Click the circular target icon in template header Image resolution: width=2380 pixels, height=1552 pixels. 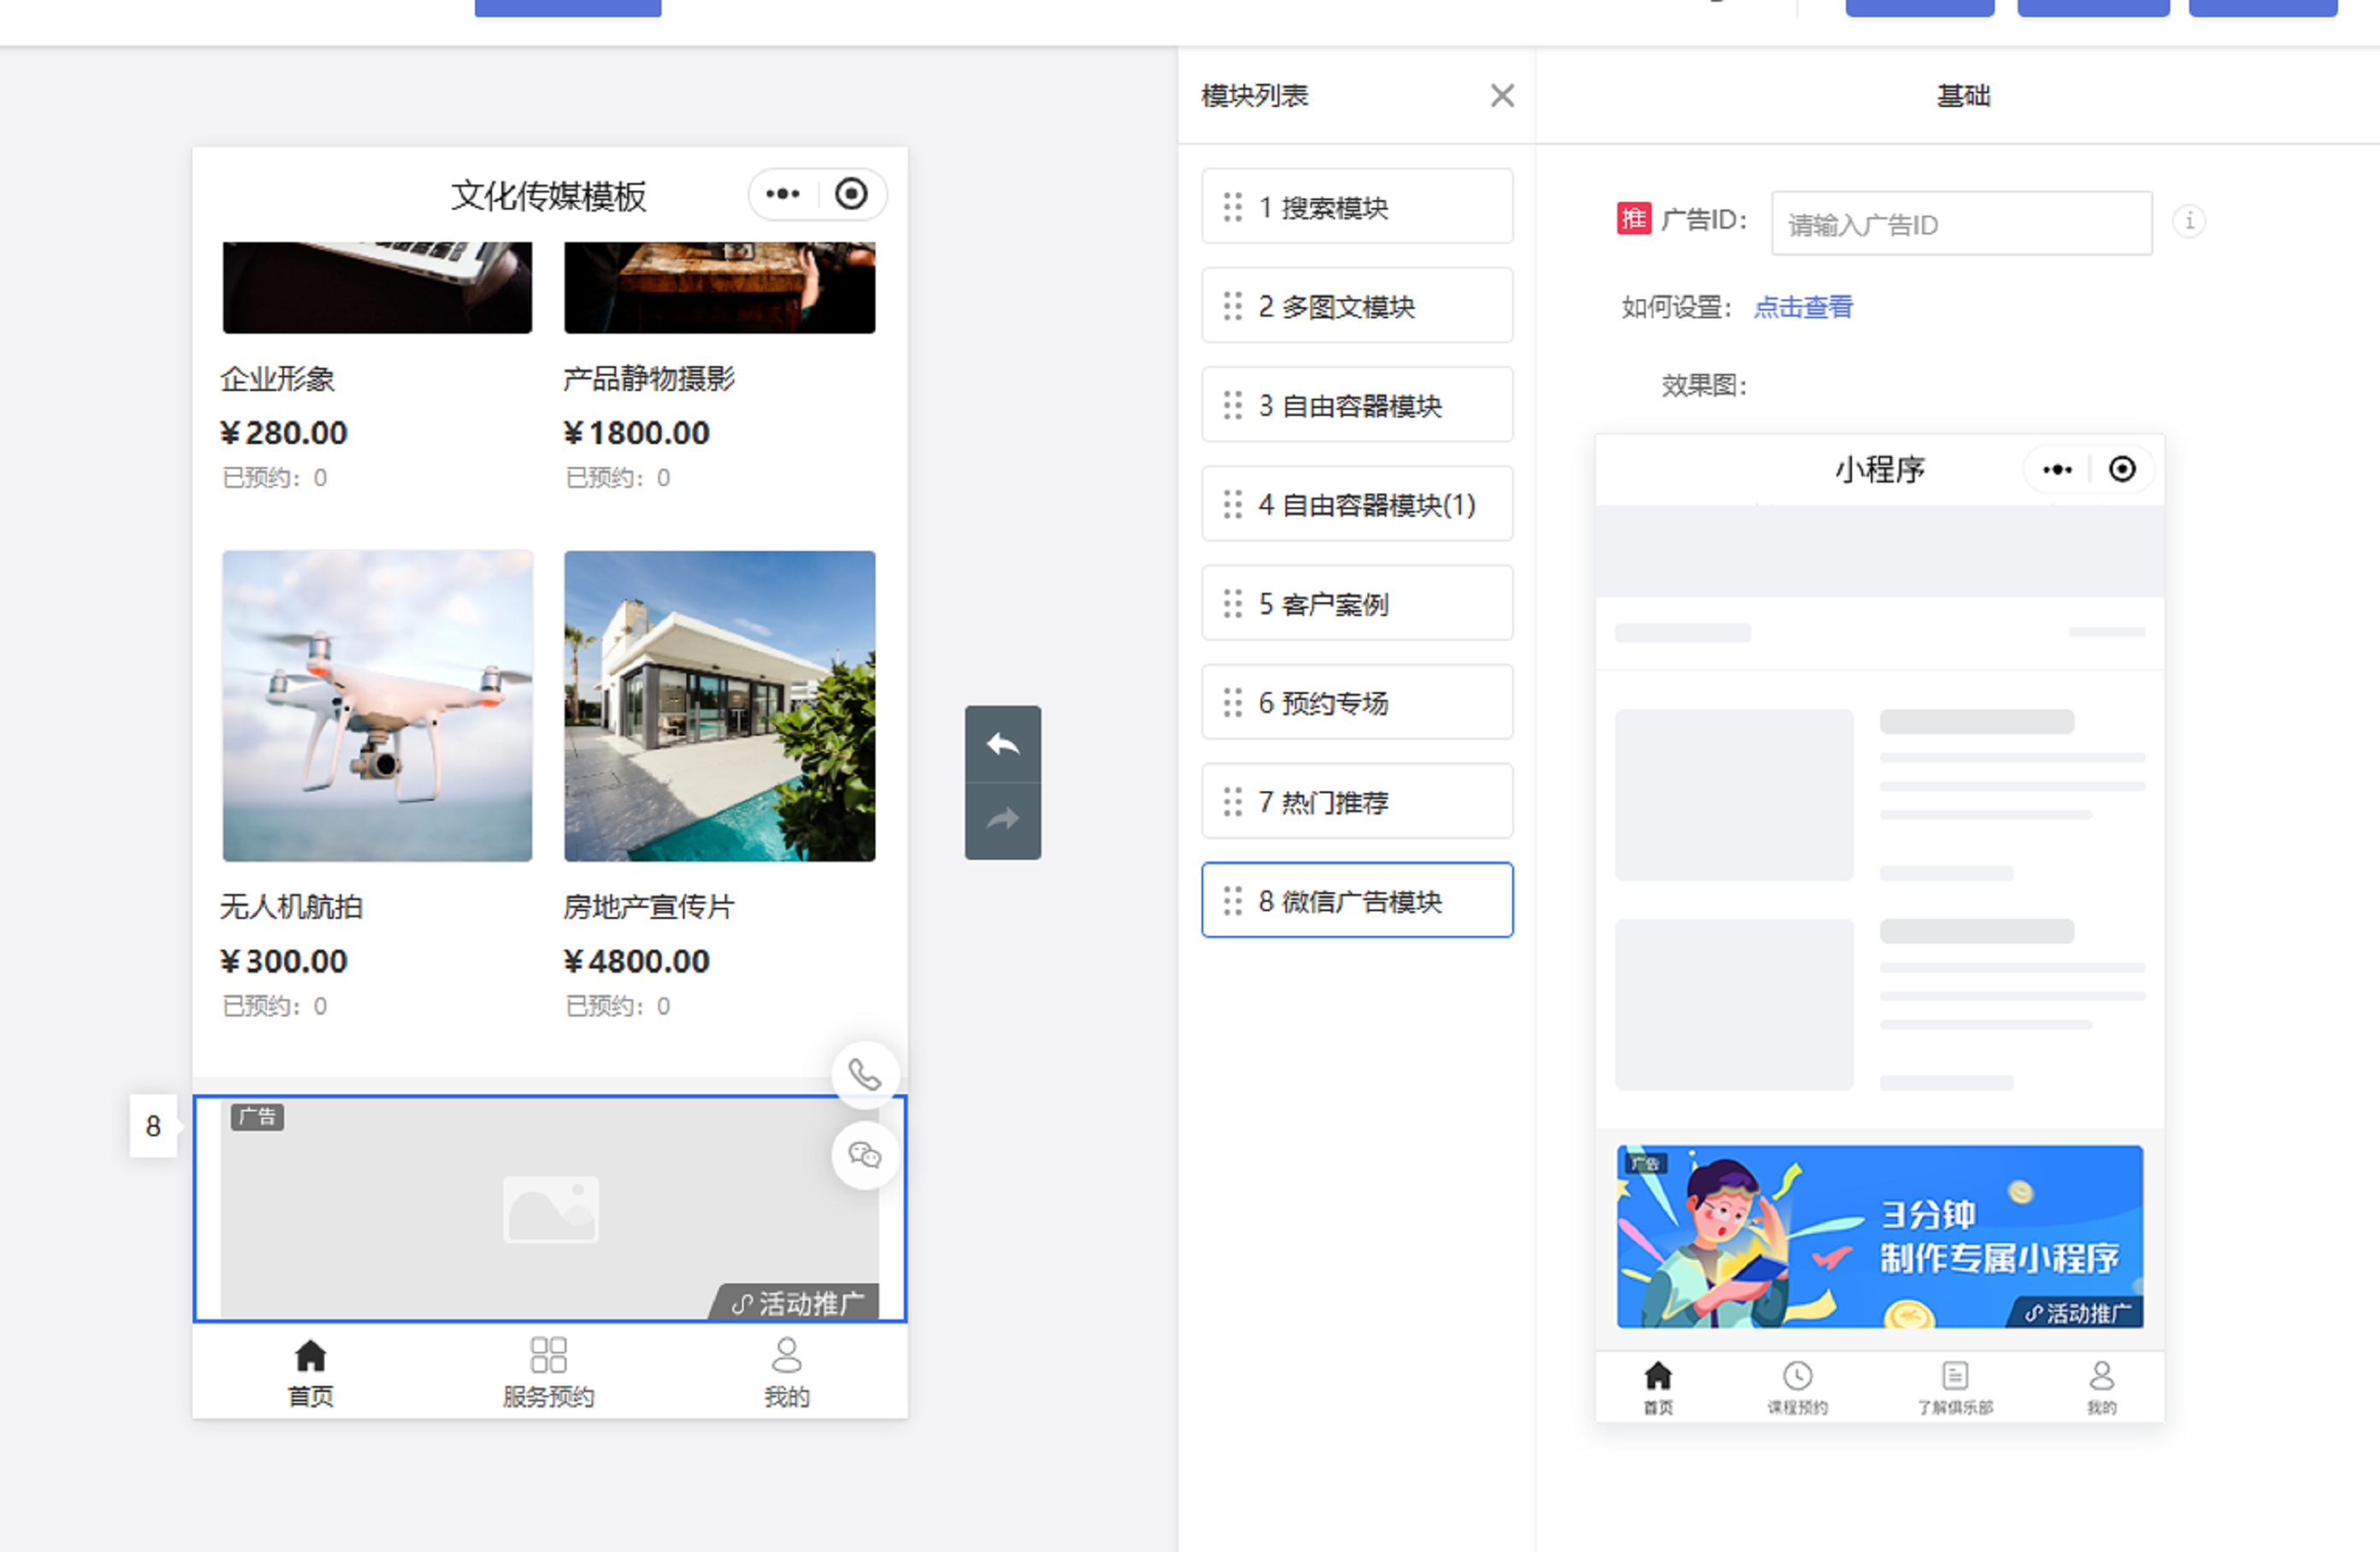click(851, 194)
